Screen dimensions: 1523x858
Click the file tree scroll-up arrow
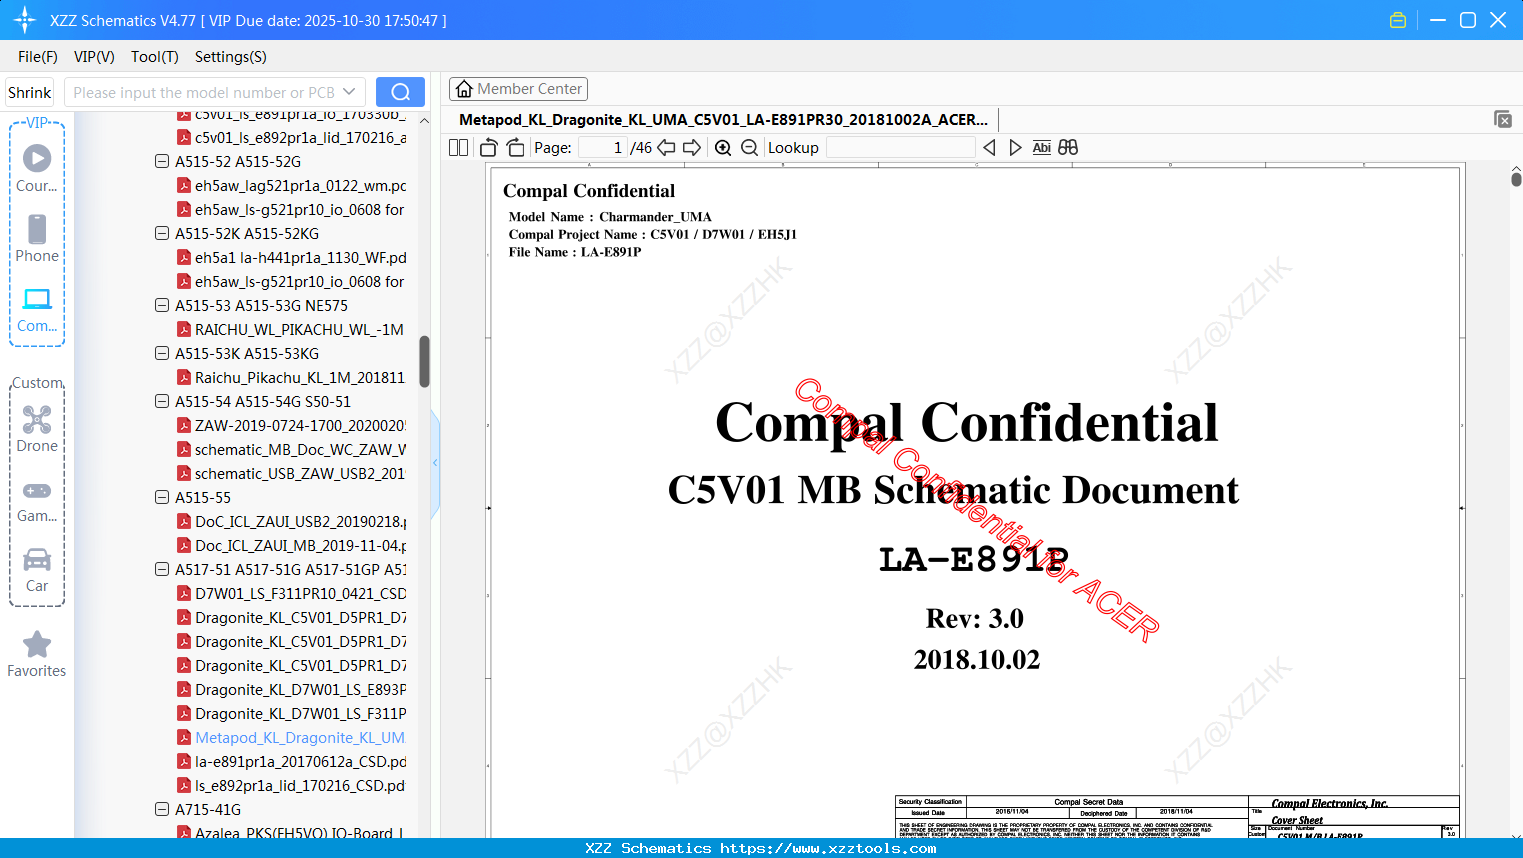point(424,120)
